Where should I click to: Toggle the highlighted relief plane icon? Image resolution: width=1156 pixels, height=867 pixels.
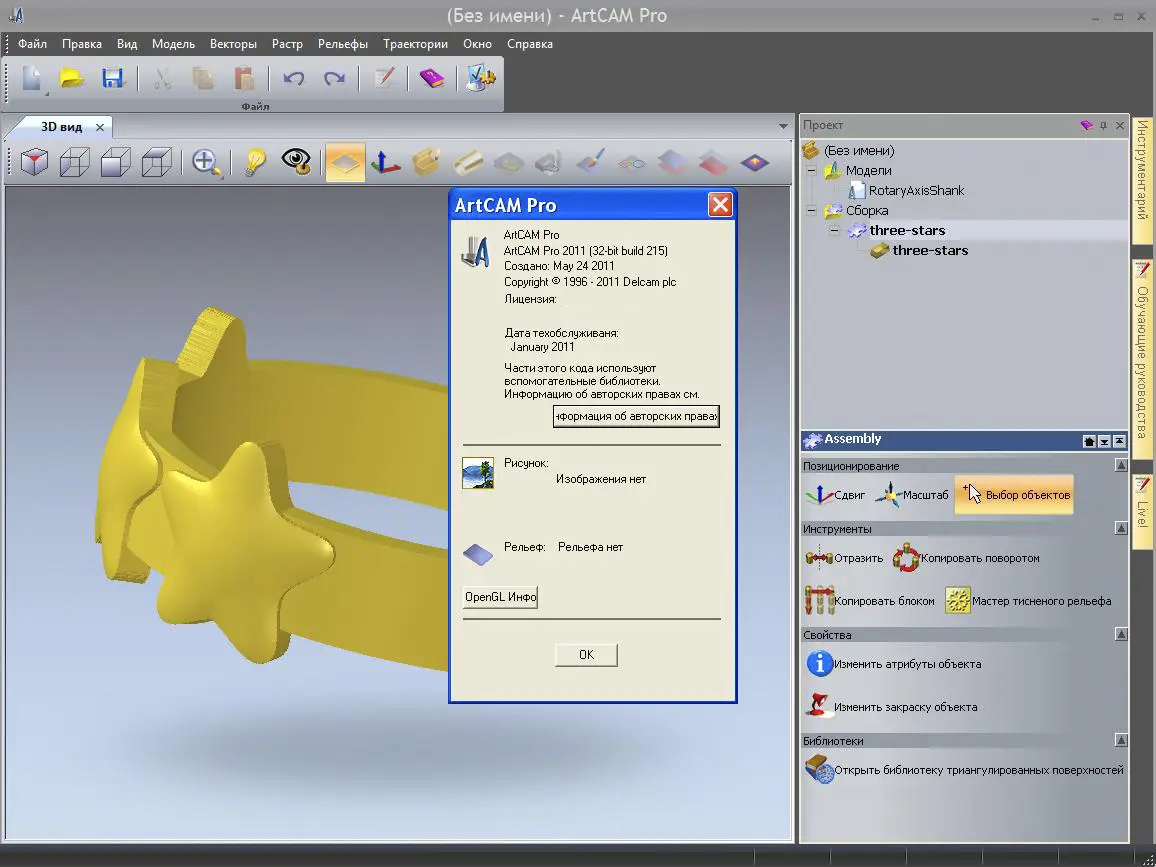pyautogui.click(x=345, y=162)
